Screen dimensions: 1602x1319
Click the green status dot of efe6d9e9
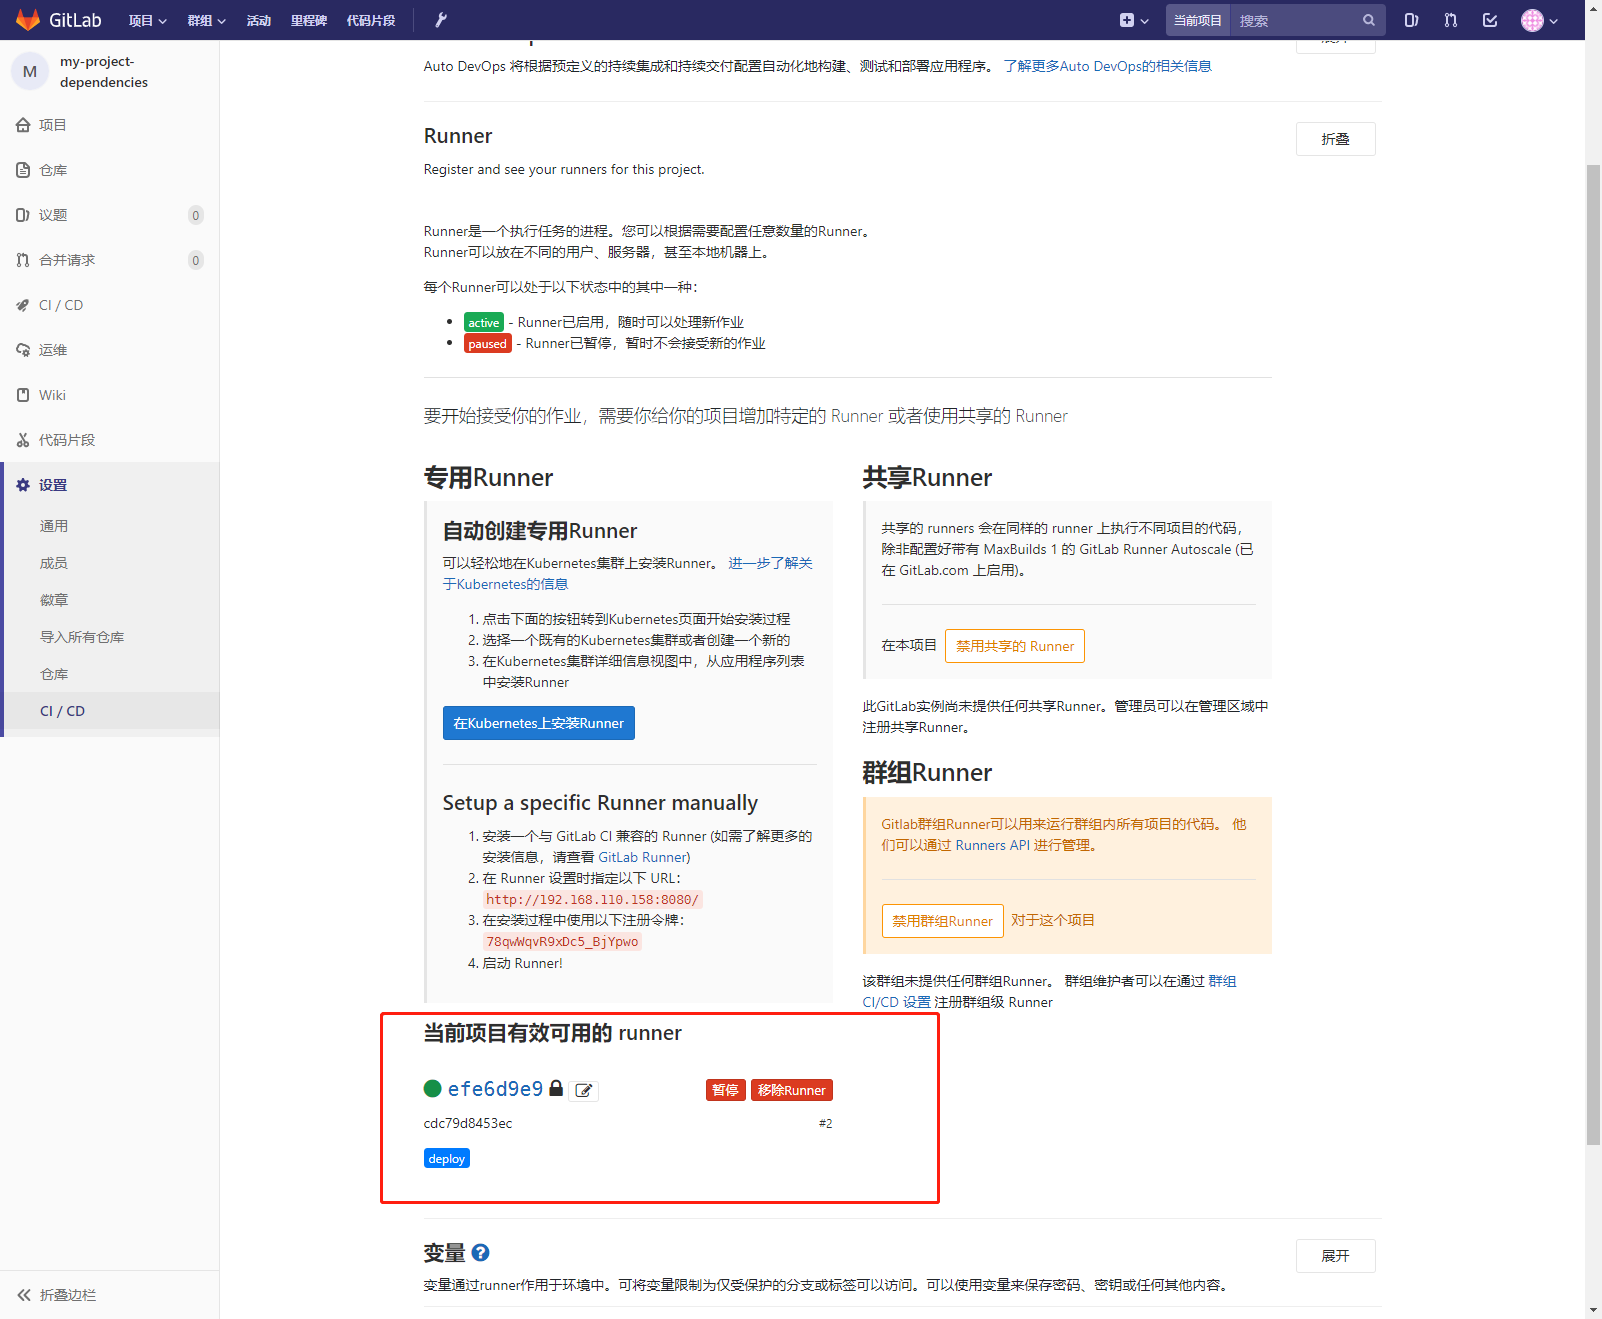pyautogui.click(x=433, y=1089)
